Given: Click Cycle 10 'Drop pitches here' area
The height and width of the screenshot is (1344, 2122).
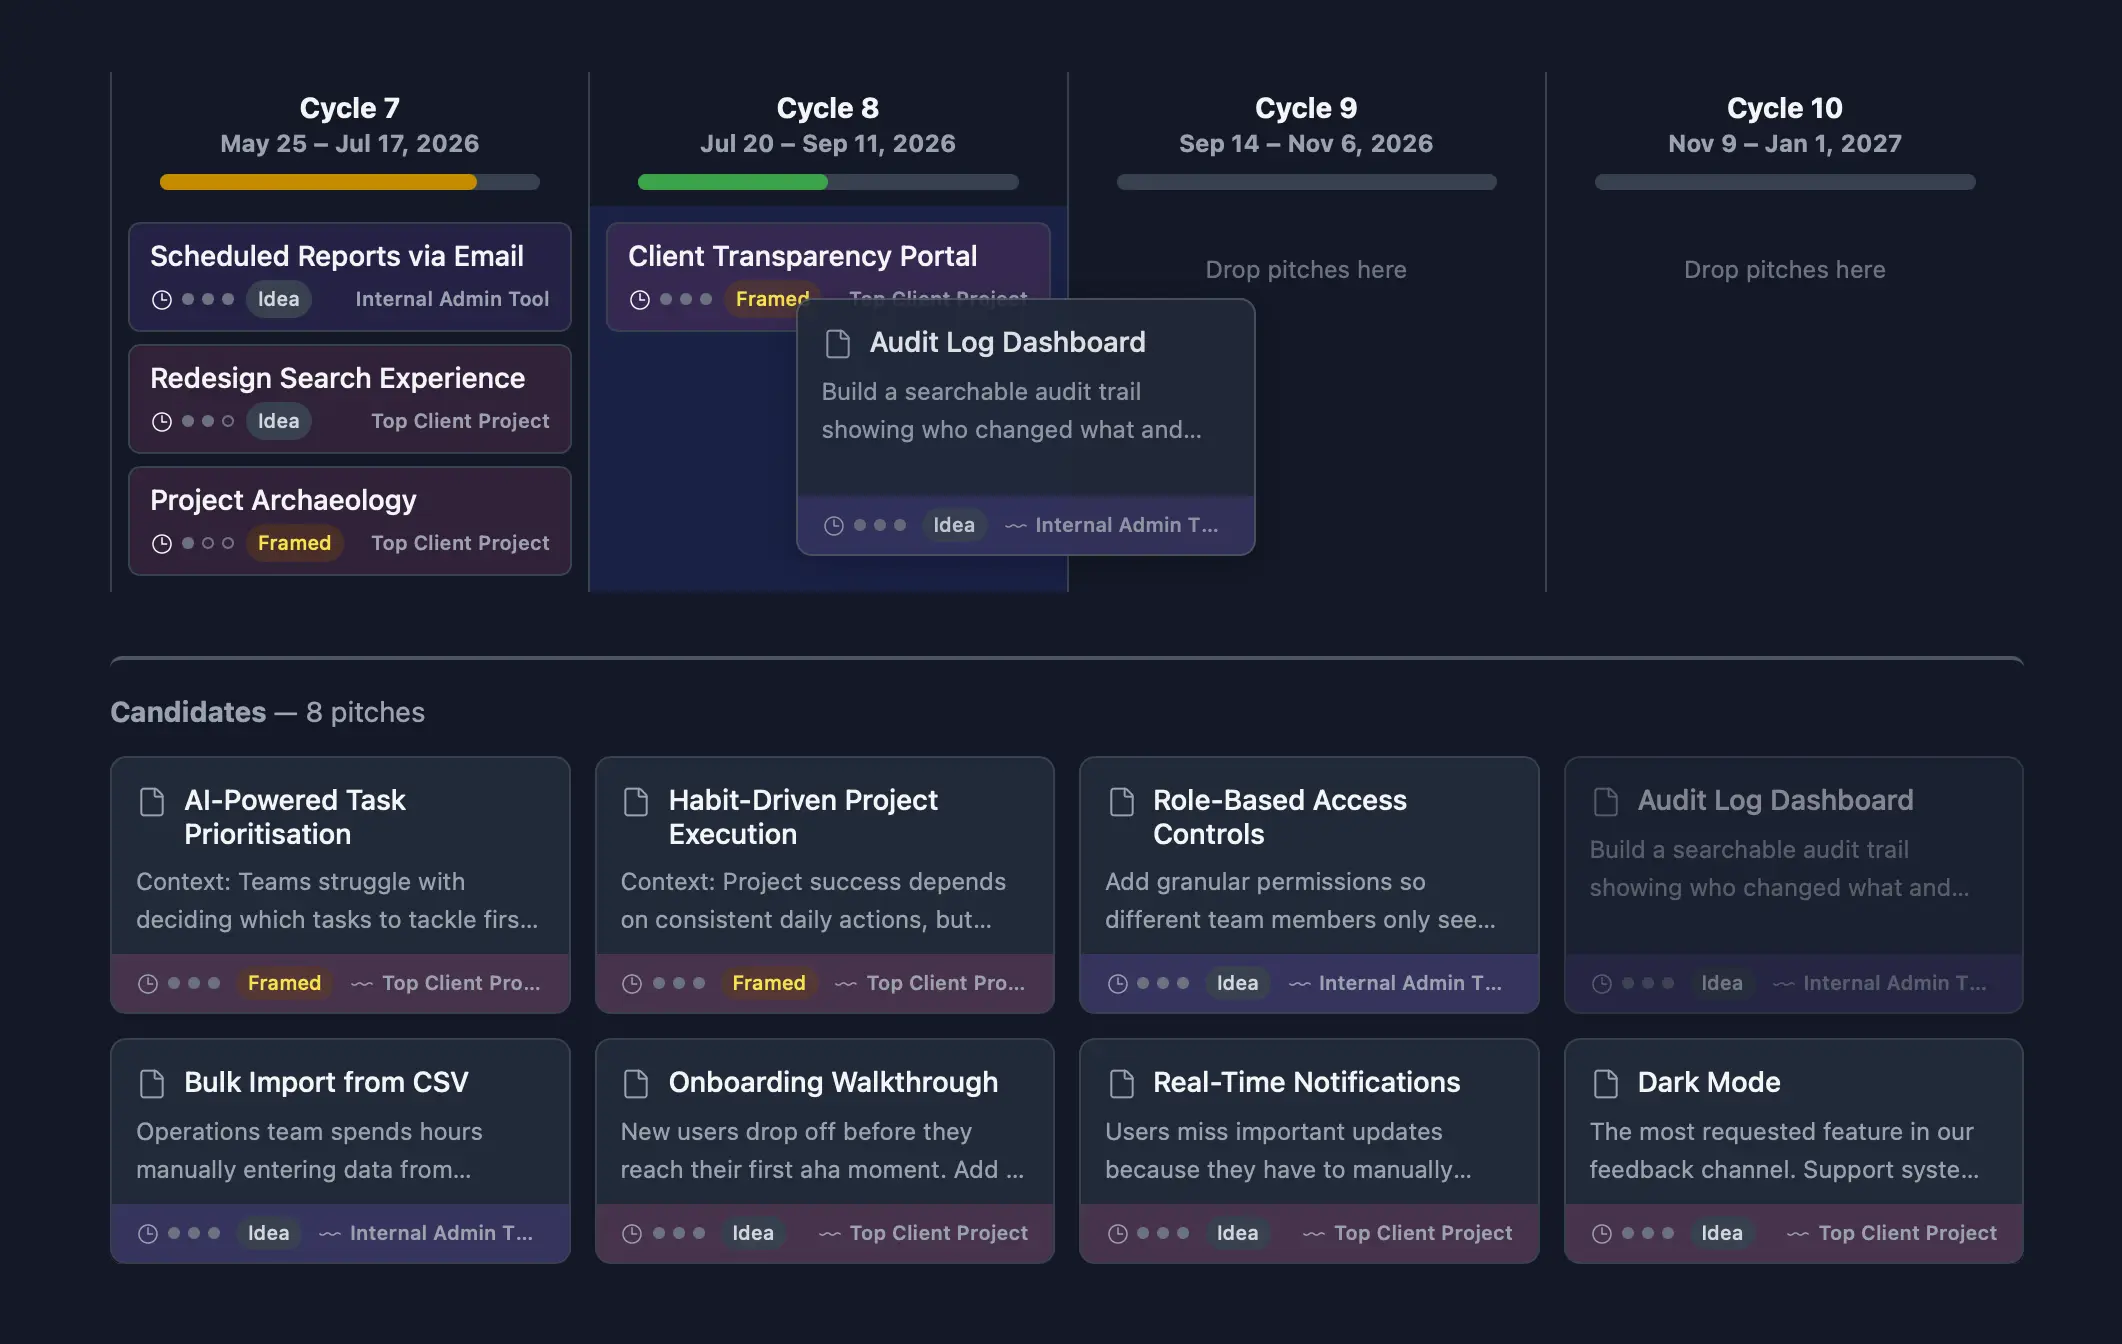Looking at the screenshot, I should tap(1784, 270).
